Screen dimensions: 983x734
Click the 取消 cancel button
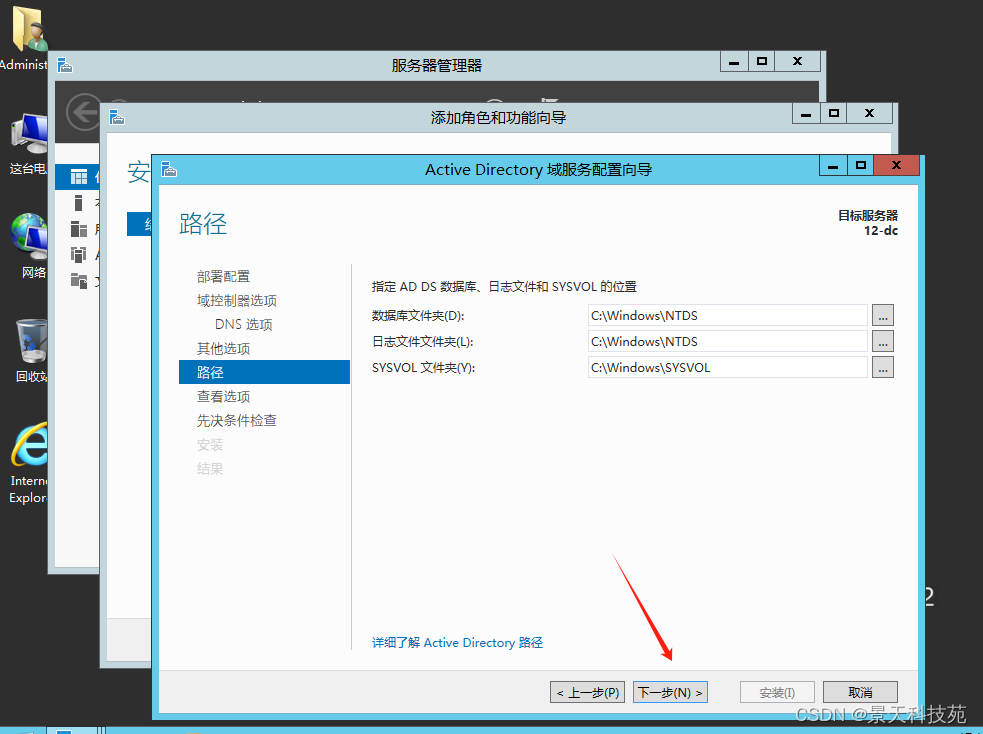(860, 692)
